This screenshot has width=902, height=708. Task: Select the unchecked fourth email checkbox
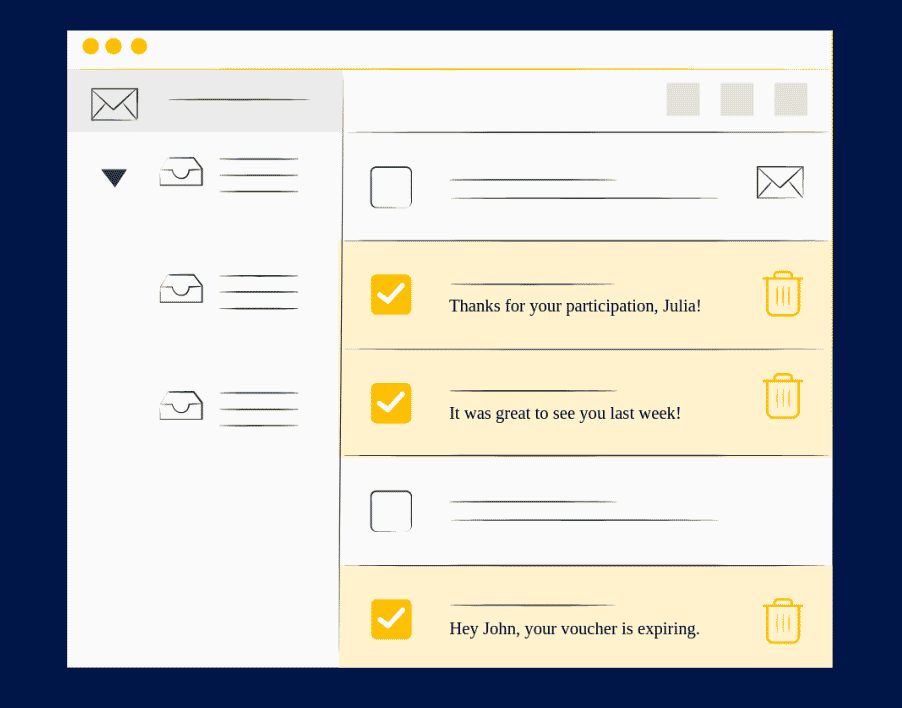391,511
